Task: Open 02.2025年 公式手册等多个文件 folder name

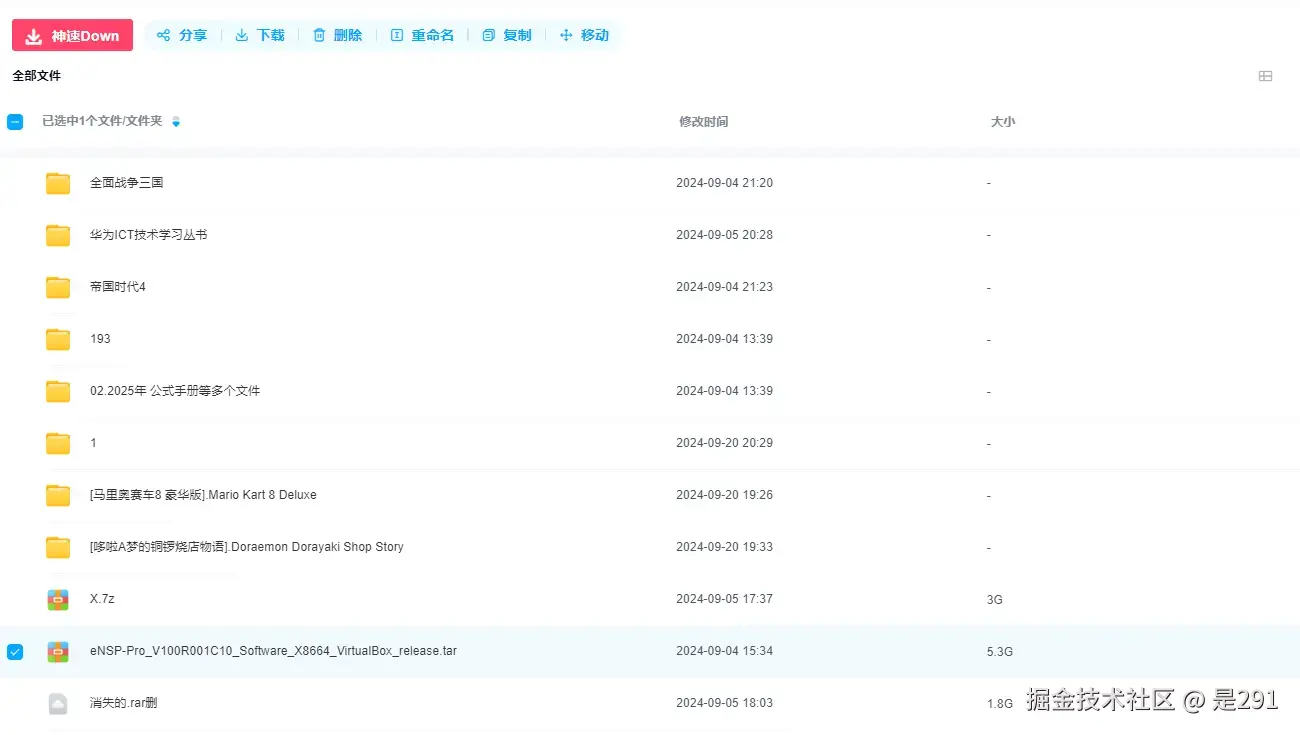Action: (175, 391)
